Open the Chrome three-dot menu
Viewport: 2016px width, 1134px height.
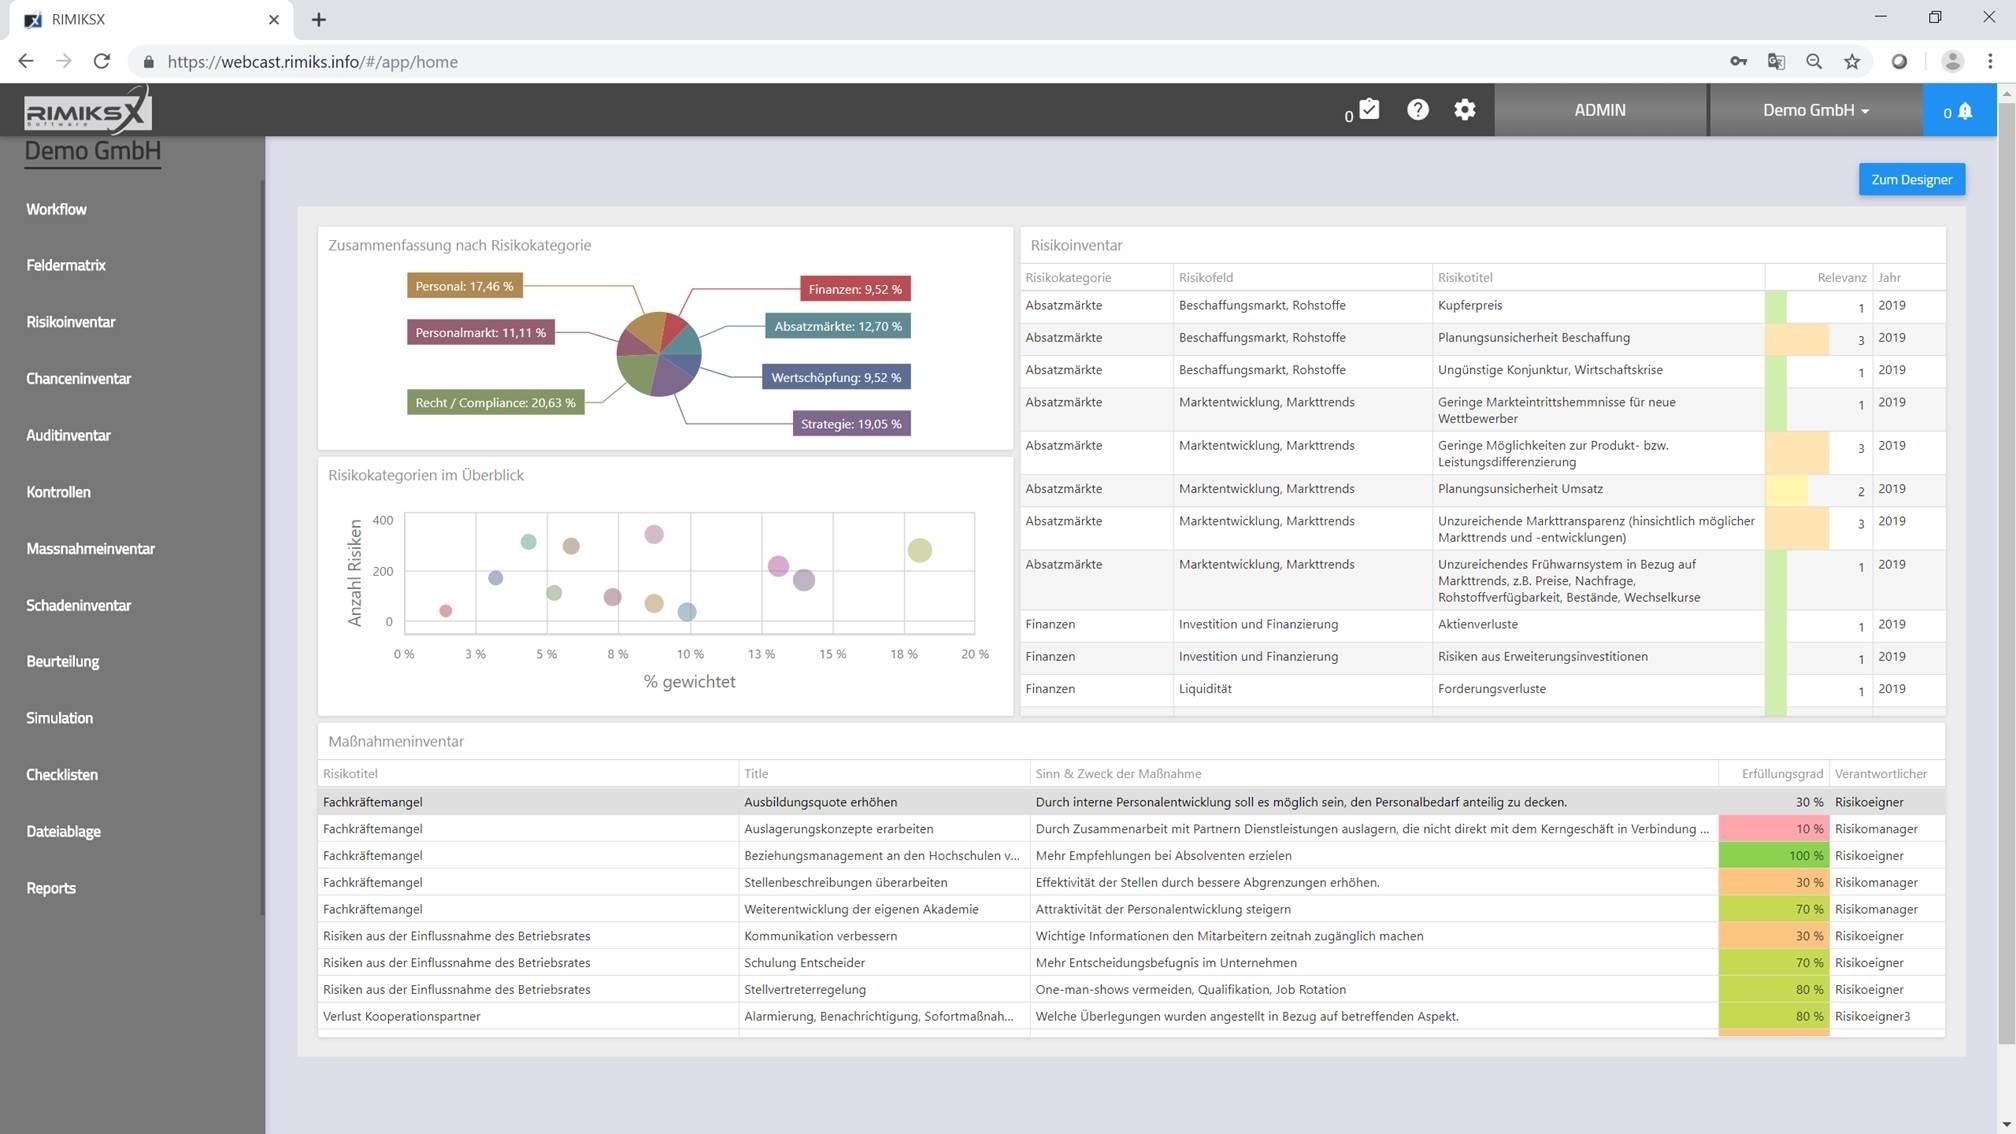(x=1990, y=62)
